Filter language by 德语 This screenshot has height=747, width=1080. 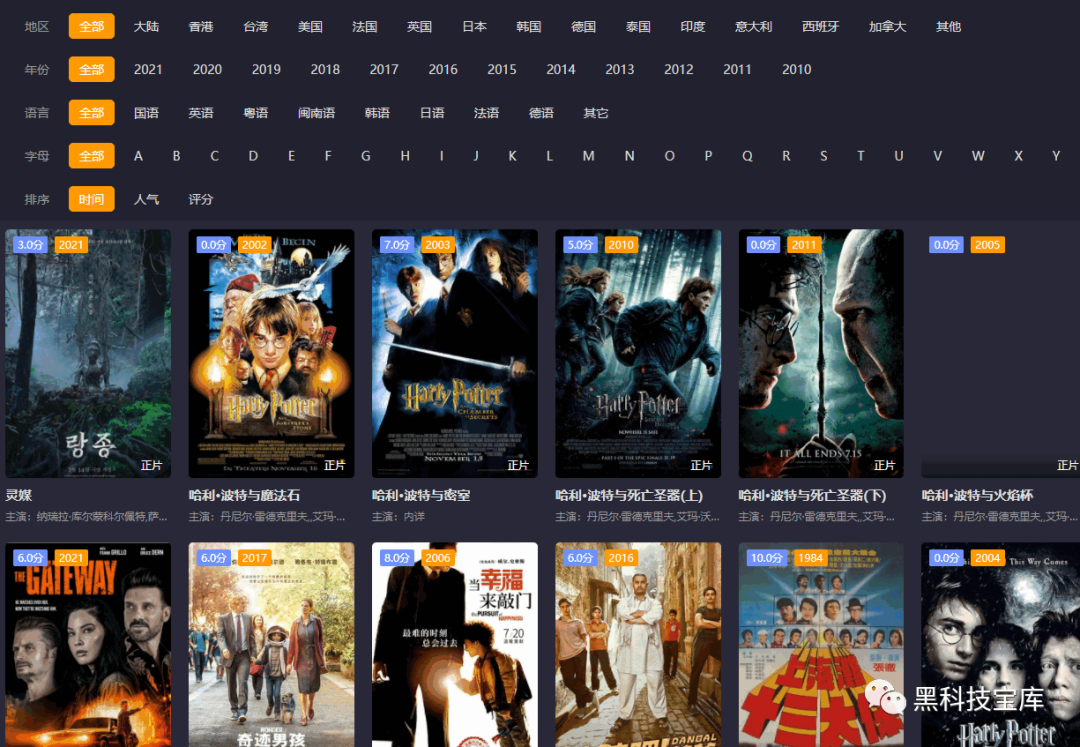click(541, 113)
